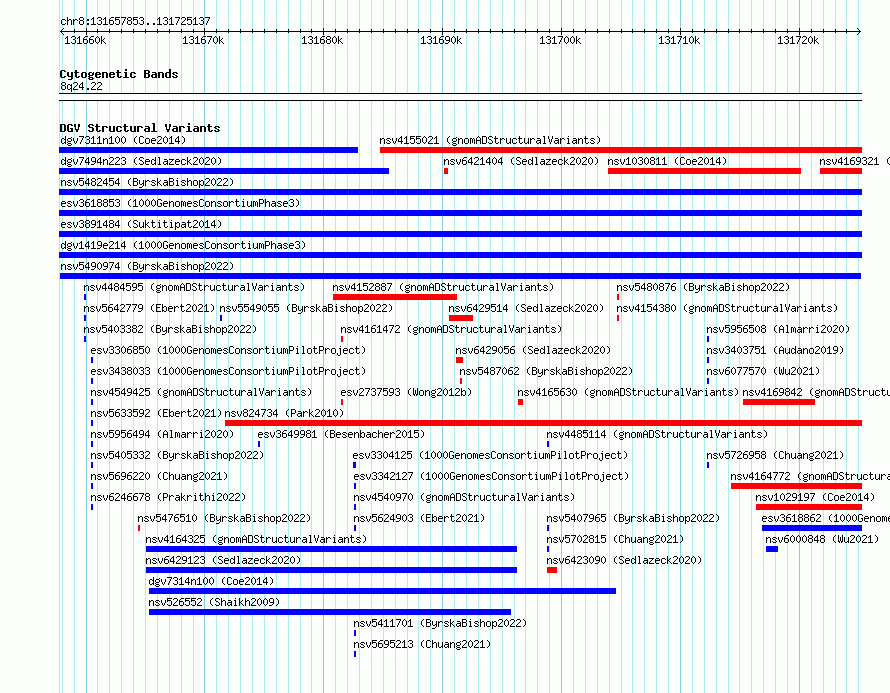Click nsv6429123 (Sedlazeck2020) label
Screen dimensions: 890x693
click(223, 560)
